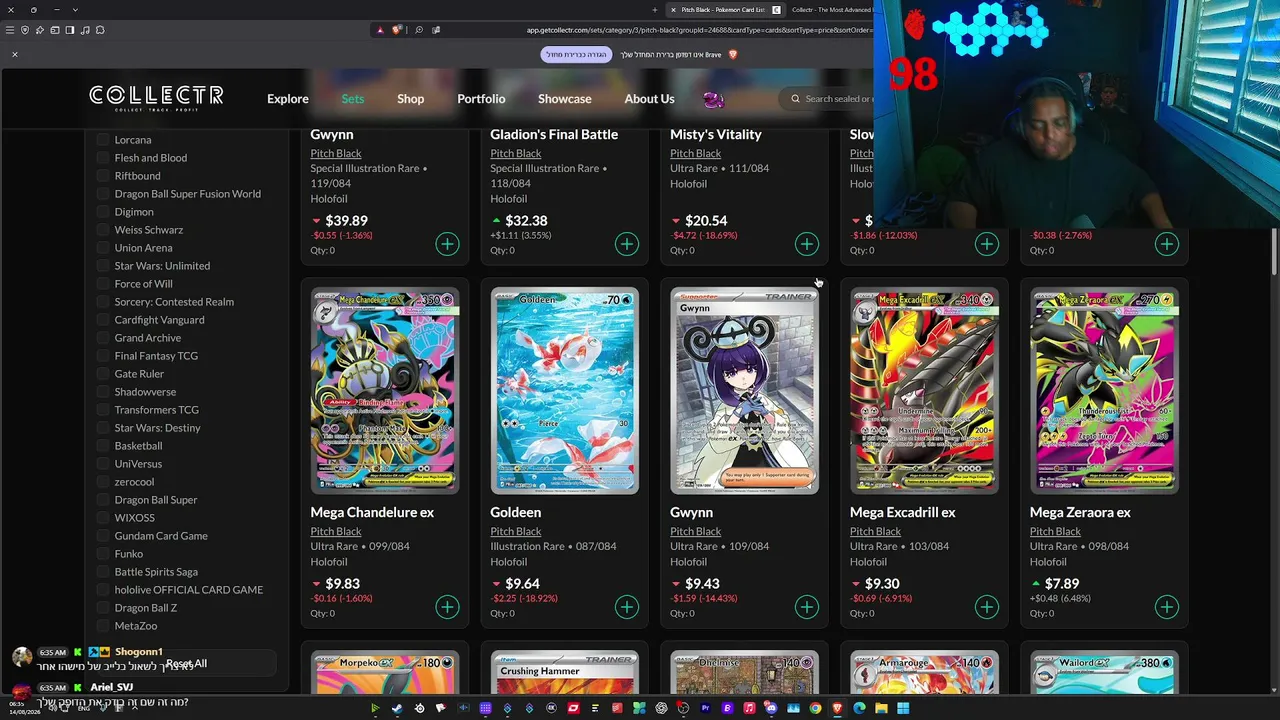Open Pitch Black link under Mega Zeraora ex
This screenshot has height=720, width=1280.
(x=1056, y=532)
